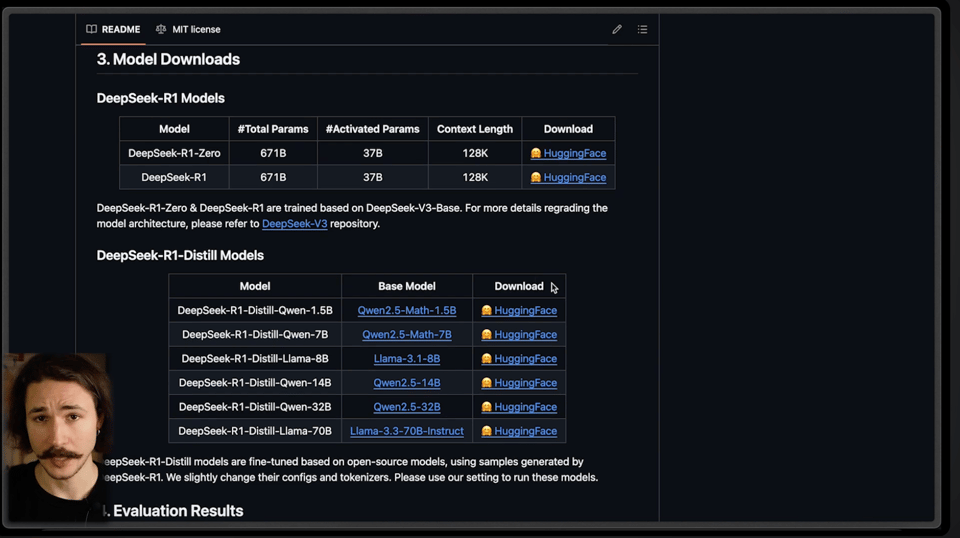Open HuggingFace link for DeepSeek-R1-Distill-Qwen-14B
Image resolution: width=960 pixels, height=538 pixels.
click(519, 383)
